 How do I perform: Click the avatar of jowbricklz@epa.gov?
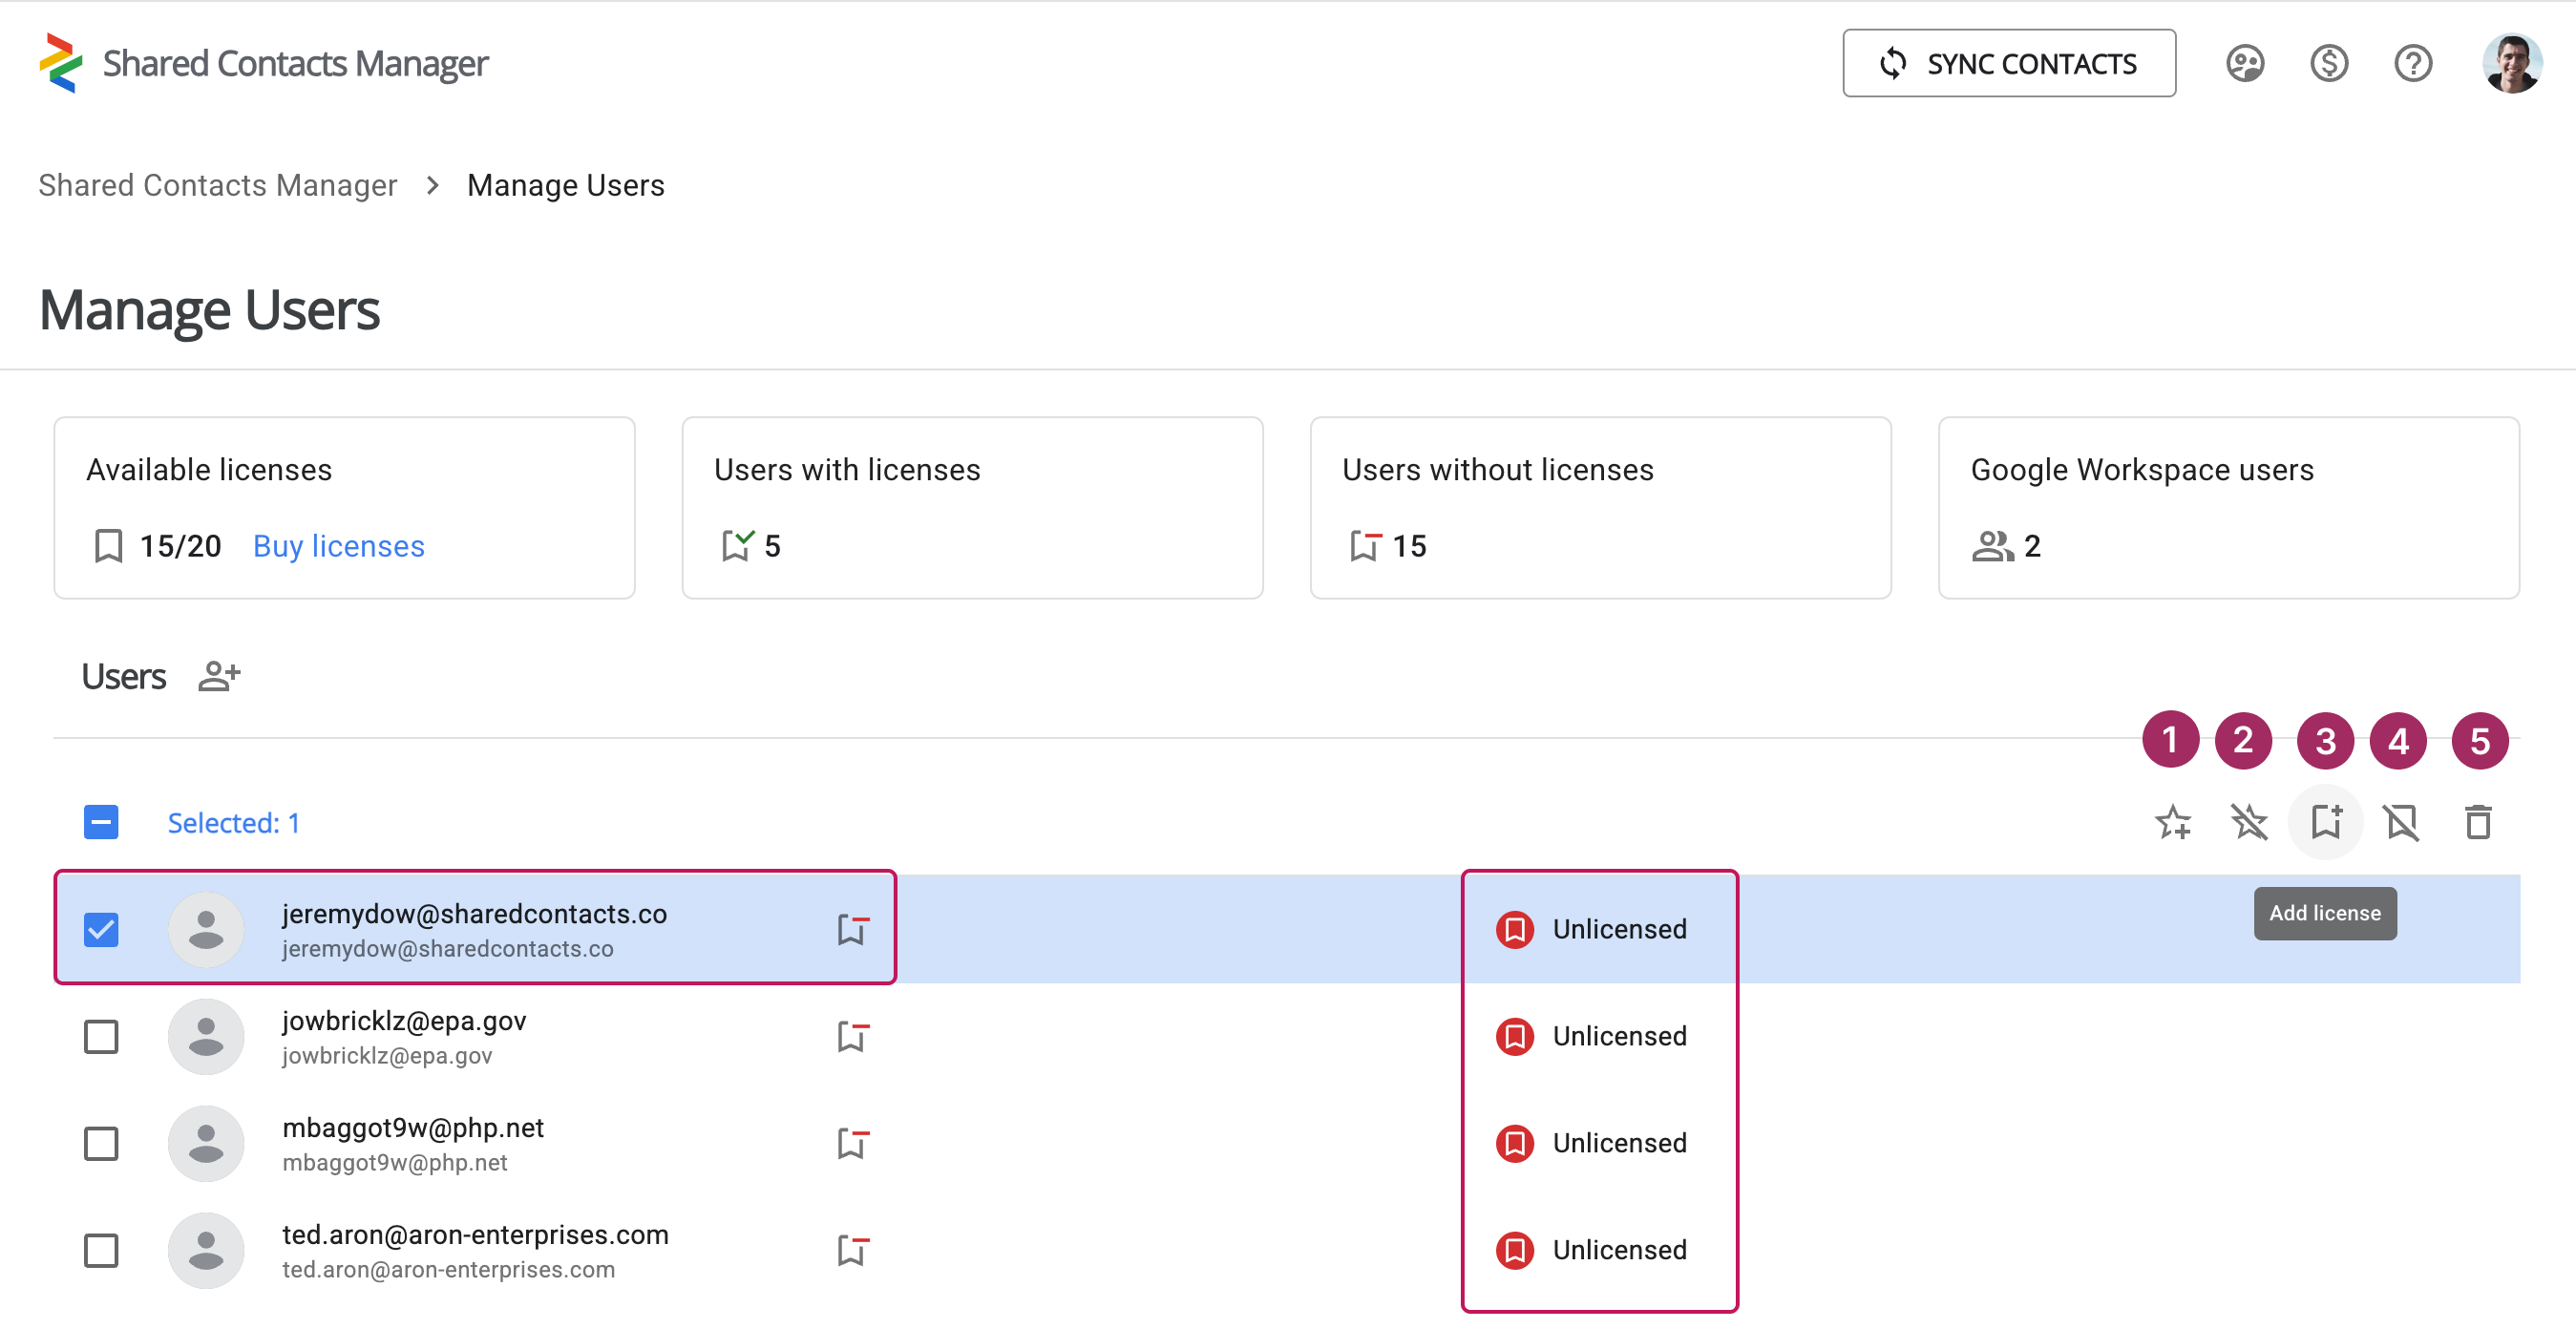pyautogui.click(x=206, y=1036)
